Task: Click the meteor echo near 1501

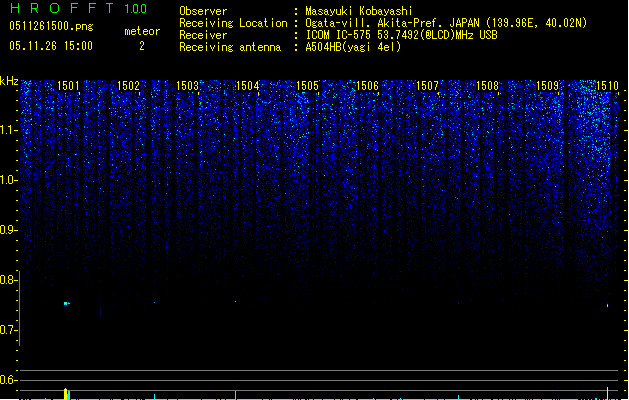Action: [67, 304]
